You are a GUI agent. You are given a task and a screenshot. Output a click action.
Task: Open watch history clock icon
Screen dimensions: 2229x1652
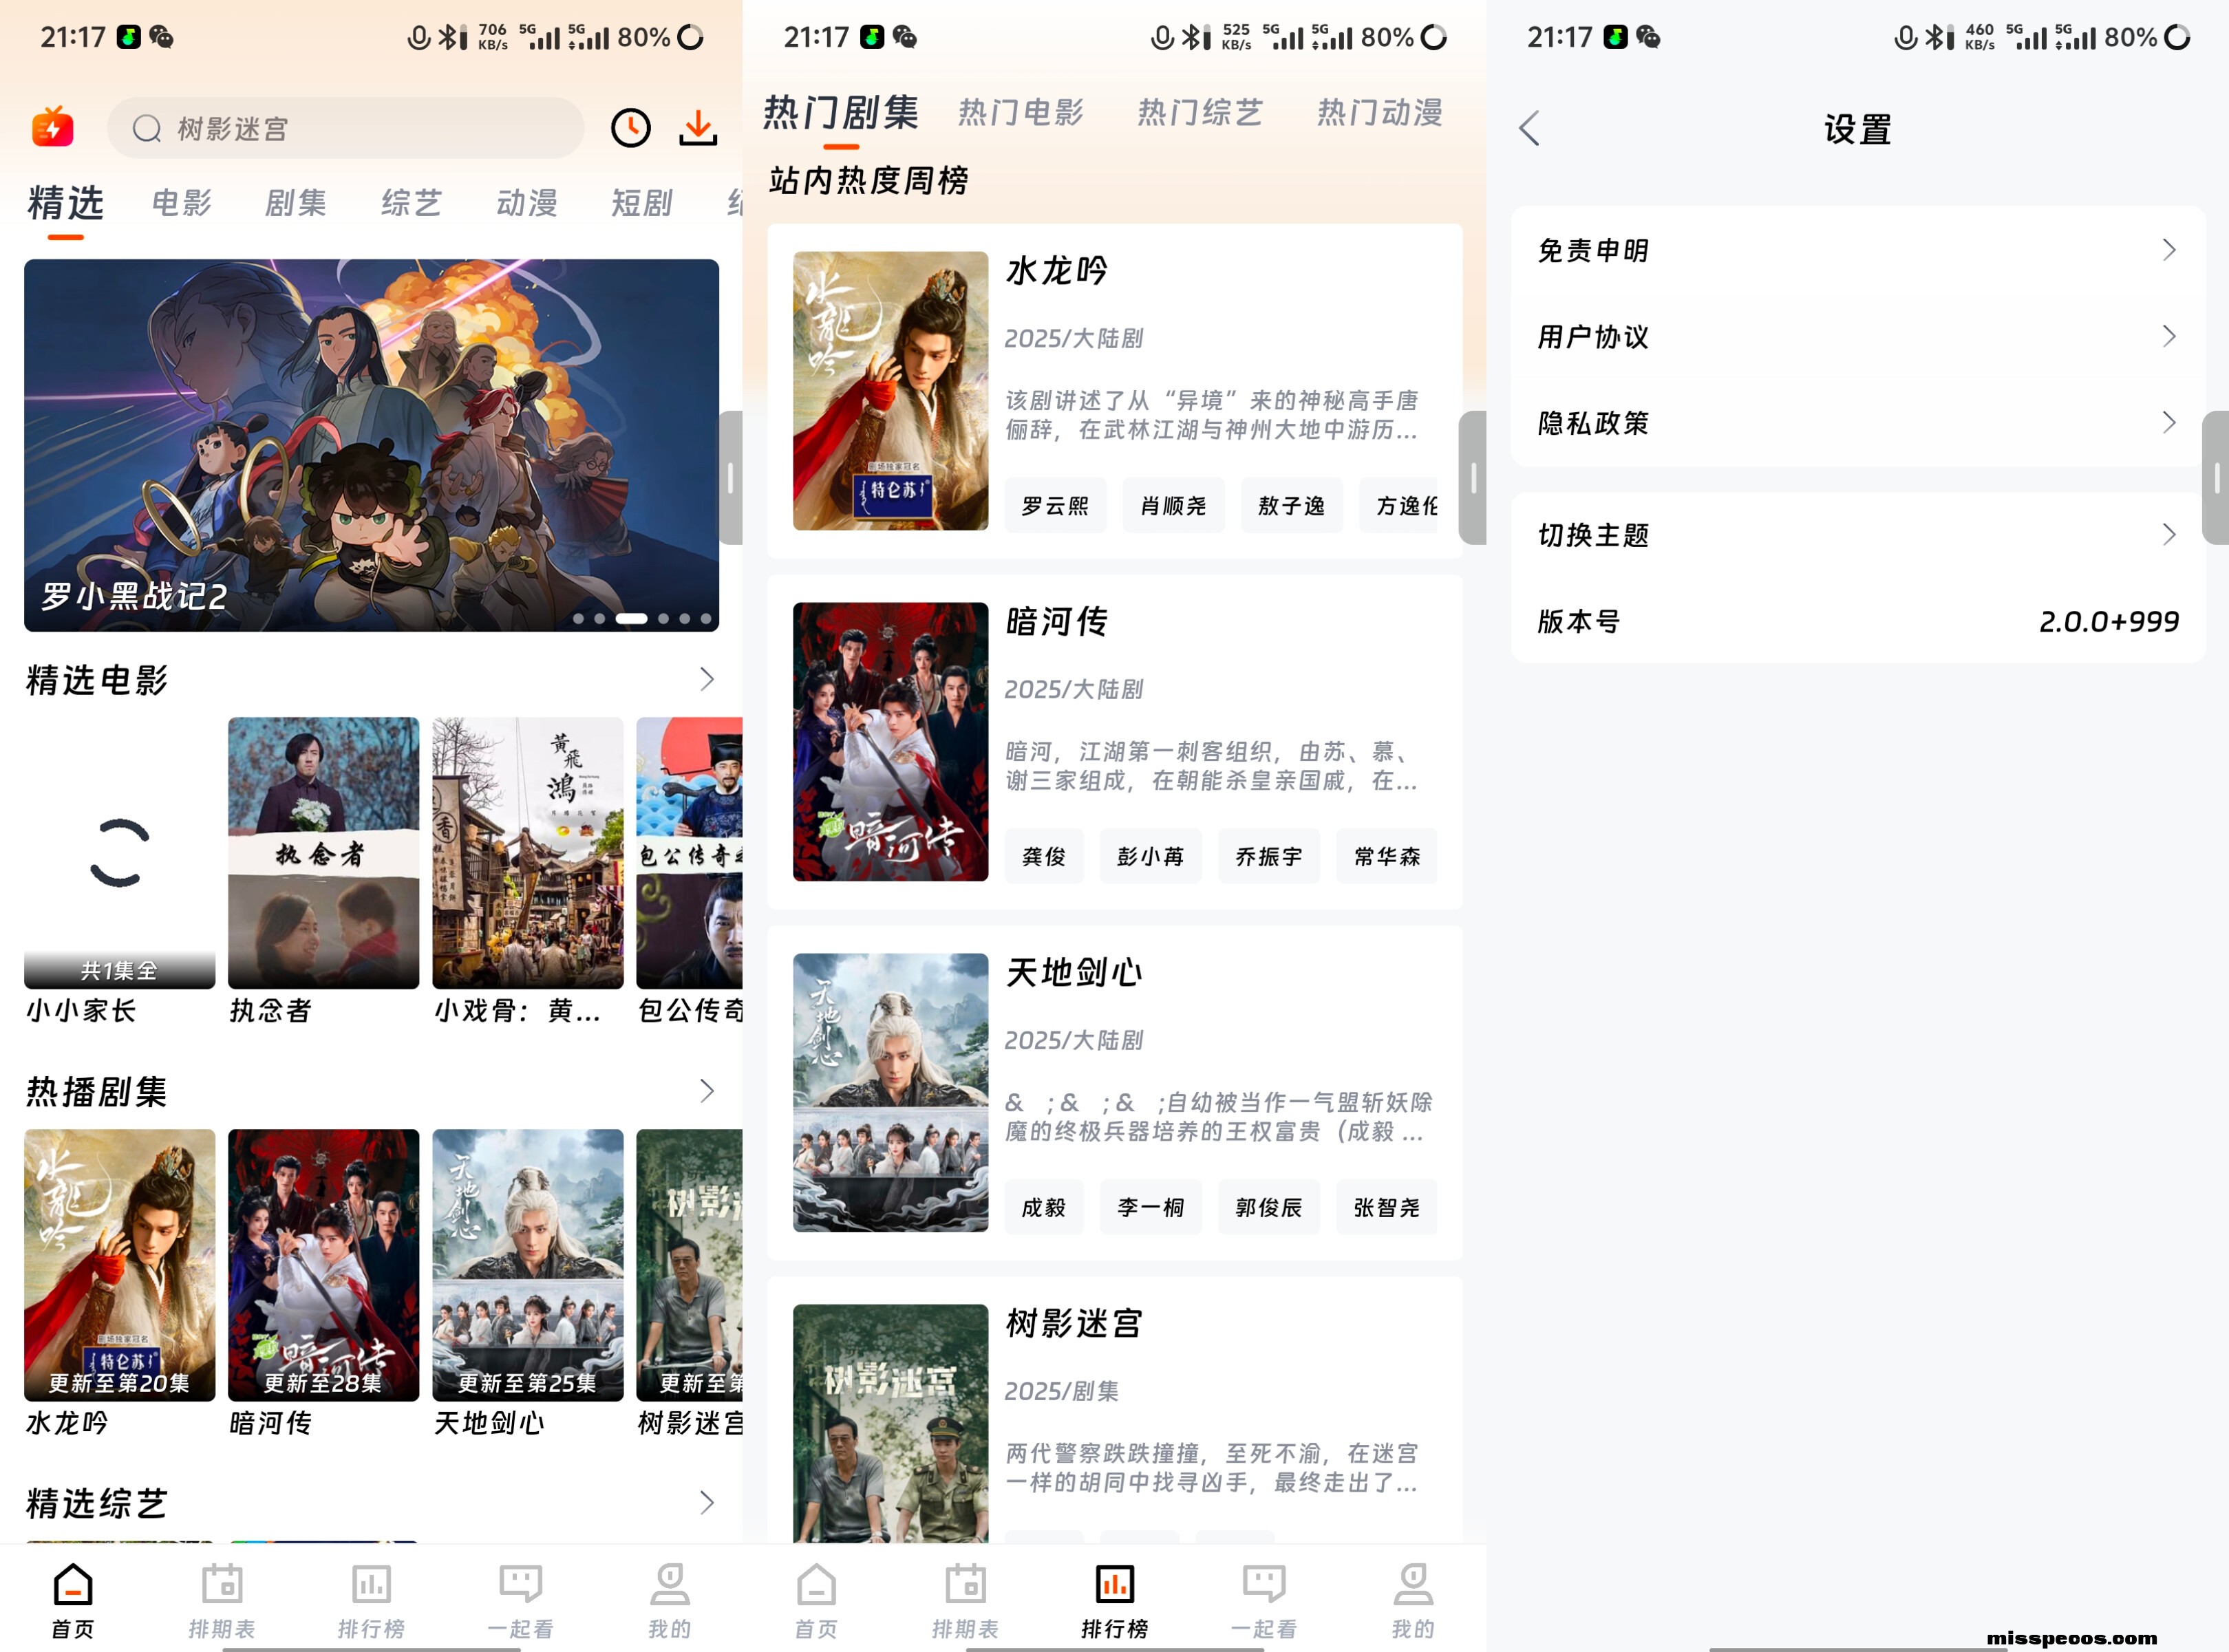pyautogui.click(x=630, y=128)
